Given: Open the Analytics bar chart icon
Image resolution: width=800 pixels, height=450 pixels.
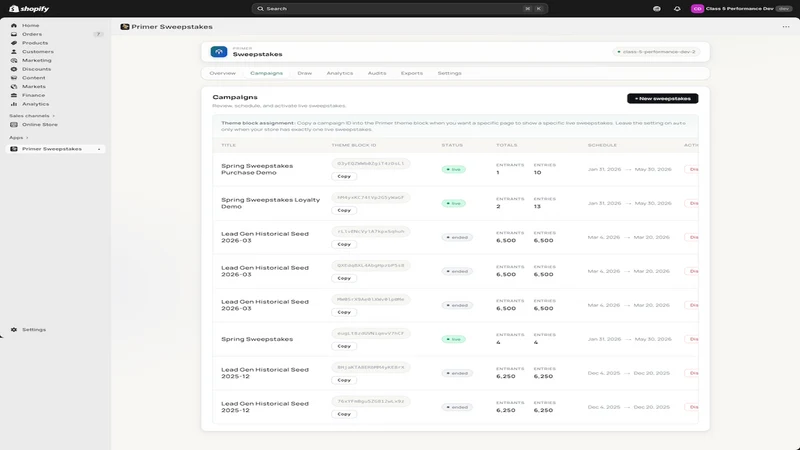Looking at the screenshot, I should pyautogui.click(x=14, y=104).
